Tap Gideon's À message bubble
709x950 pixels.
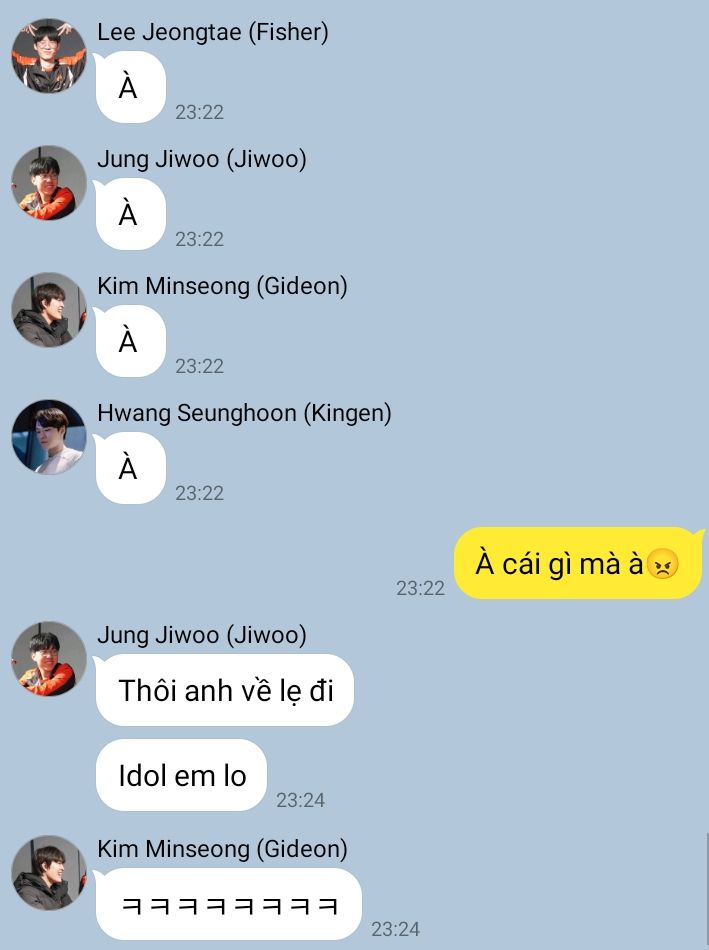tap(130, 341)
